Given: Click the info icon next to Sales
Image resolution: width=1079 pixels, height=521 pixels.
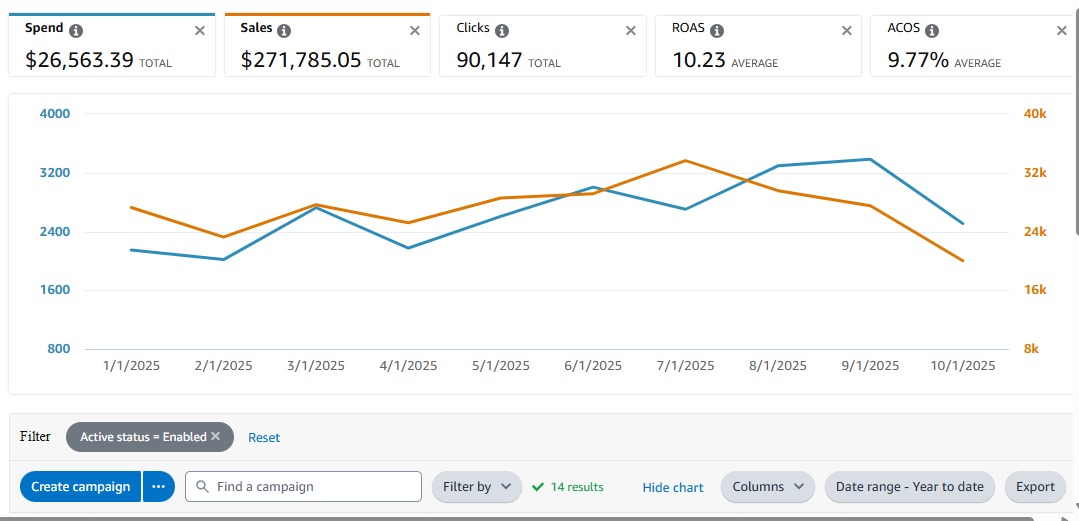Looking at the screenshot, I should coord(284,31).
